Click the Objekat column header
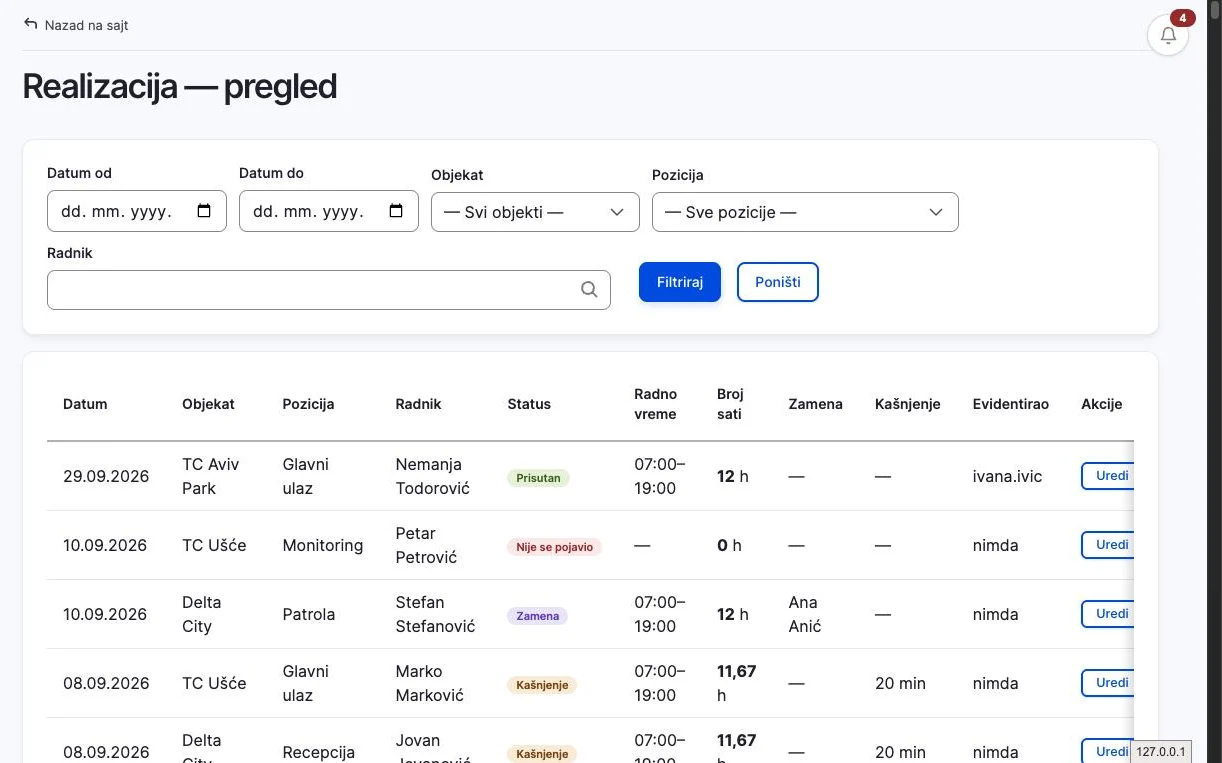This screenshot has width=1222, height=763. [x=208, y=404]
